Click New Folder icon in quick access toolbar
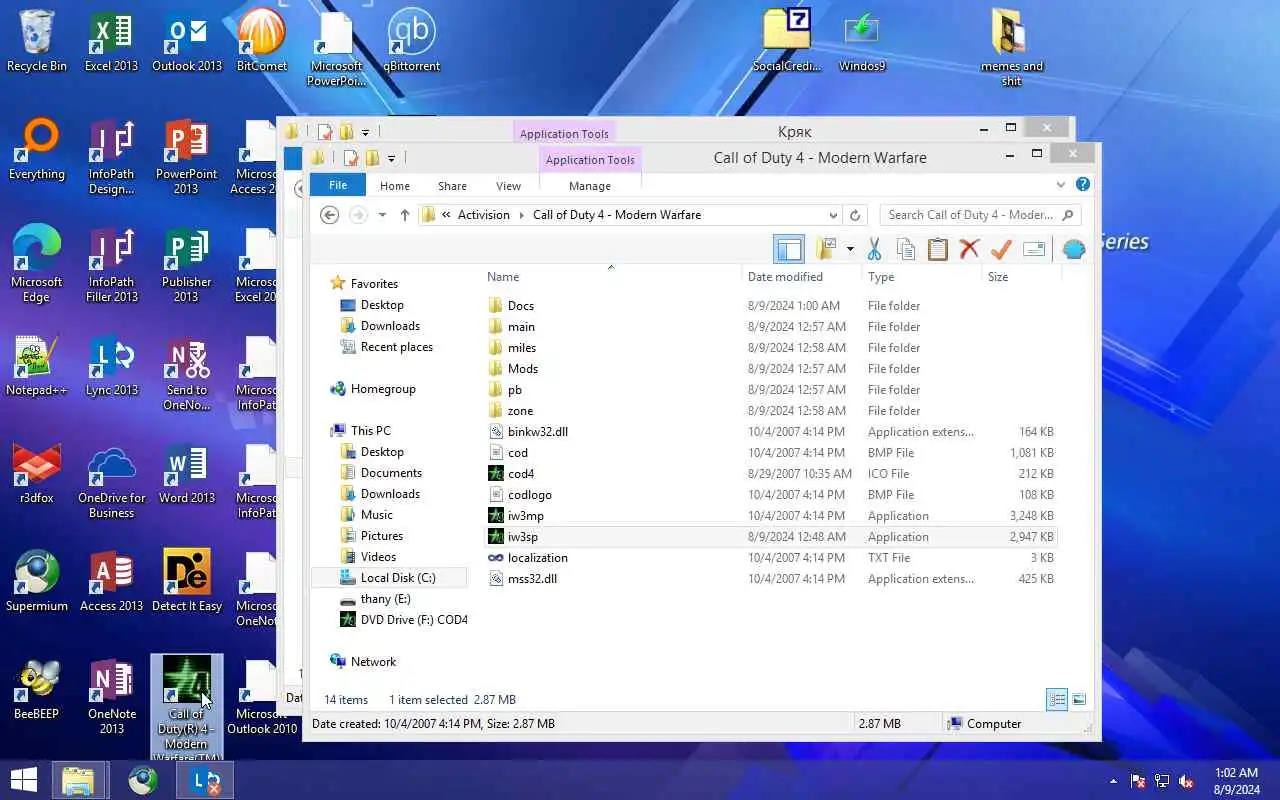Screen dimensions: 1280x800 click(x=372, y=158)
